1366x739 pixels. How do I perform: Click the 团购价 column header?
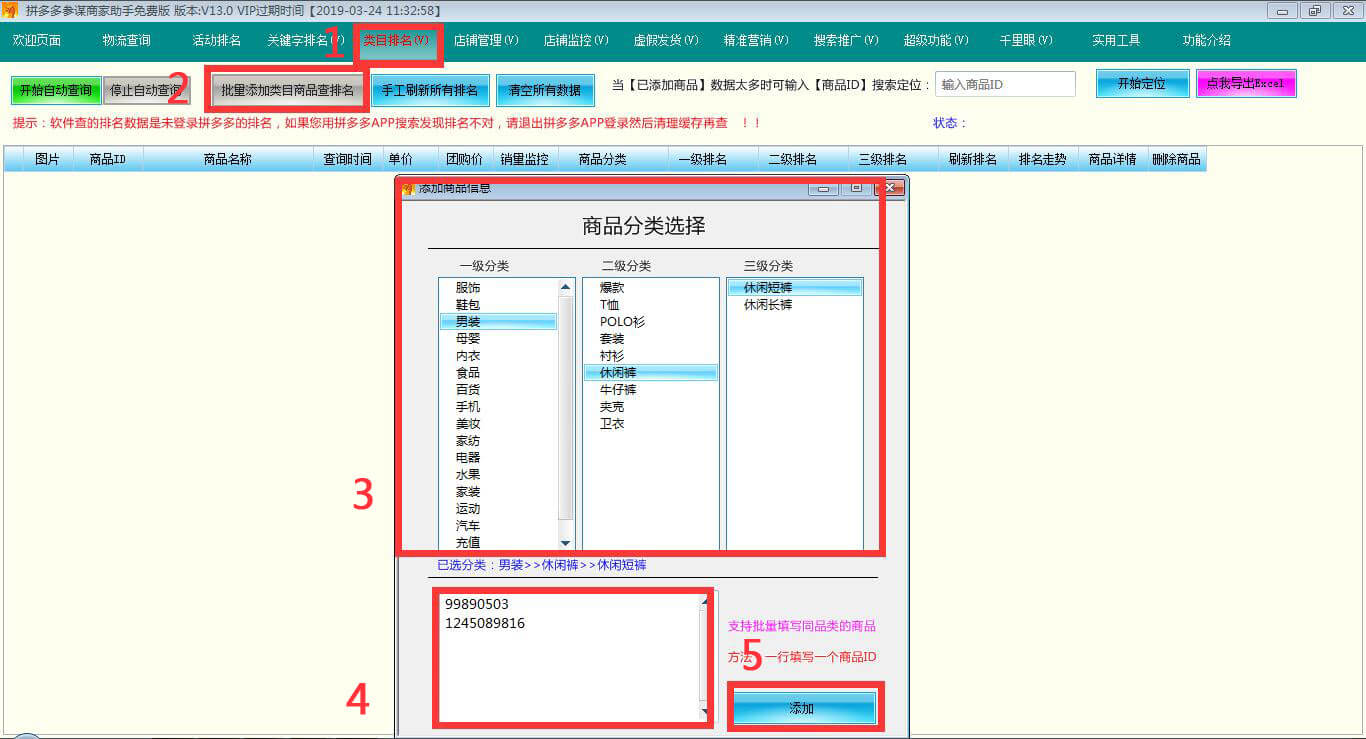pos(464,159)
